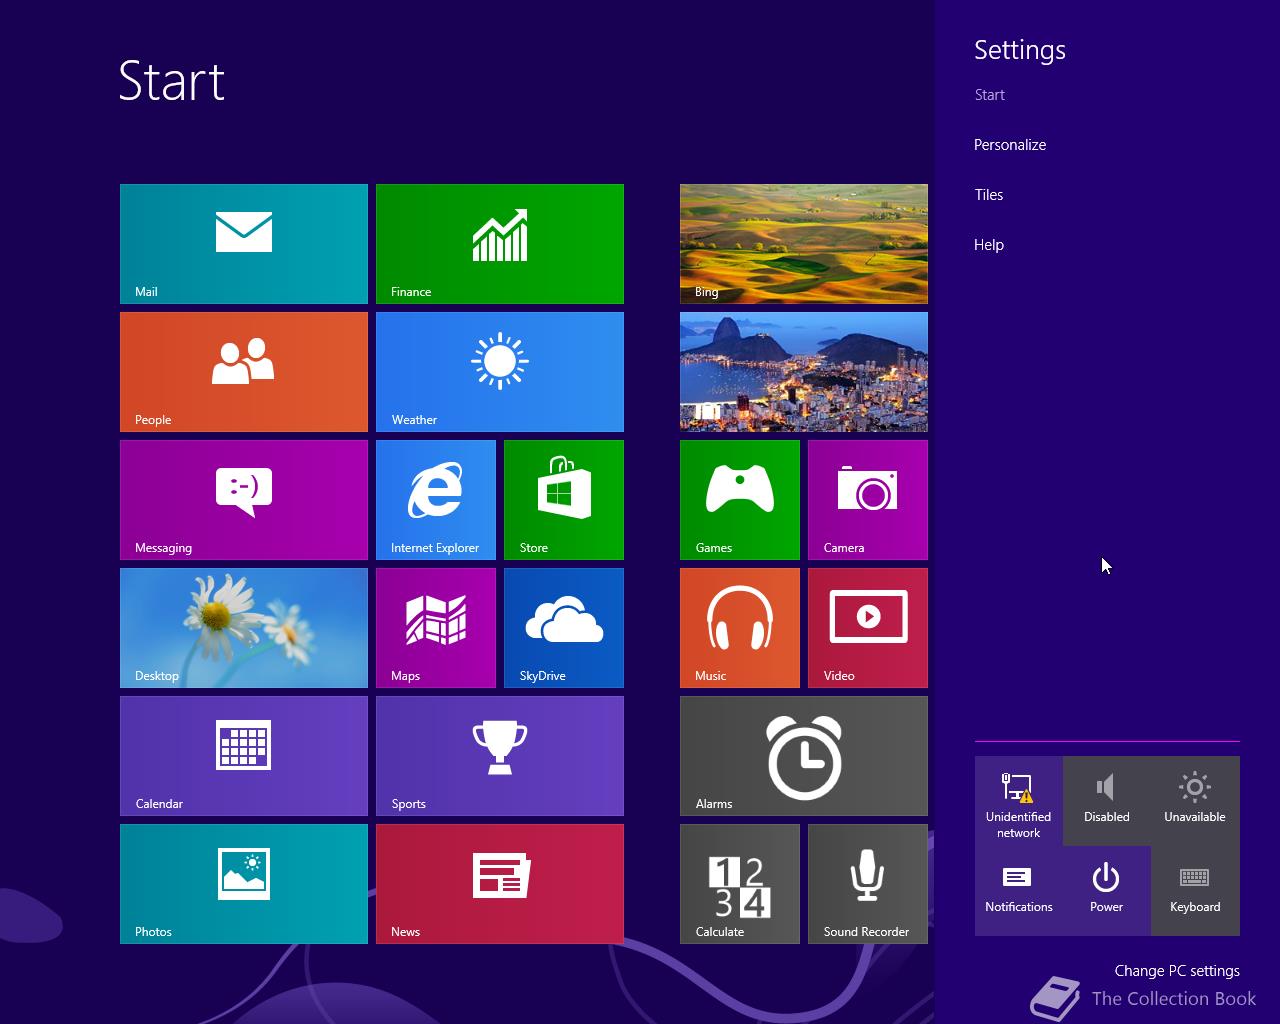Open the Keyboard settings icon

click(1195, 891)
